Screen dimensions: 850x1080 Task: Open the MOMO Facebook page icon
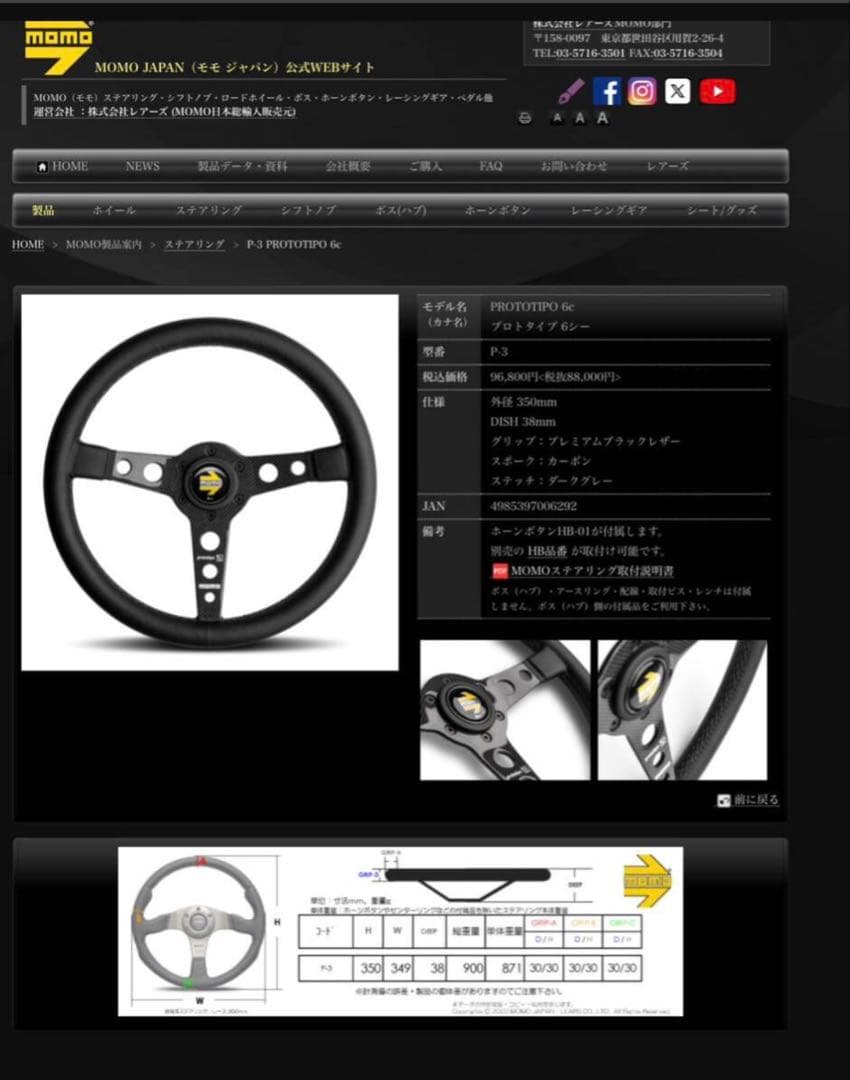607,91
